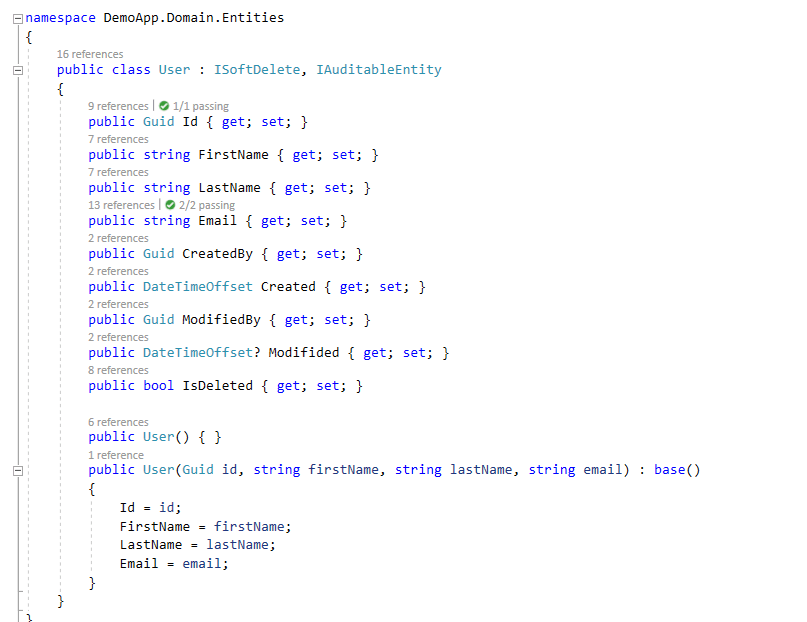Image resolution: width=807 pixels, height=622 pixels.
Task: Click the green check icon beside 2/2 passing
Action: click(170, 205)
